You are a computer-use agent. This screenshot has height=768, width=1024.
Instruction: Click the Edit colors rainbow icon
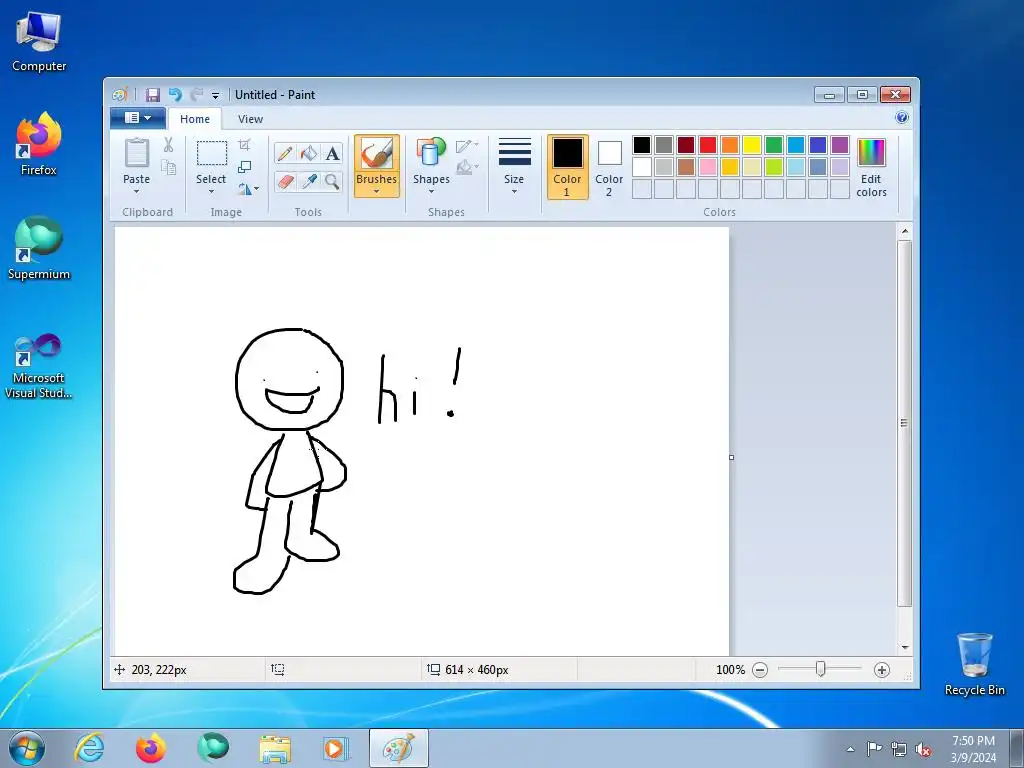click(x=871, y=153)
